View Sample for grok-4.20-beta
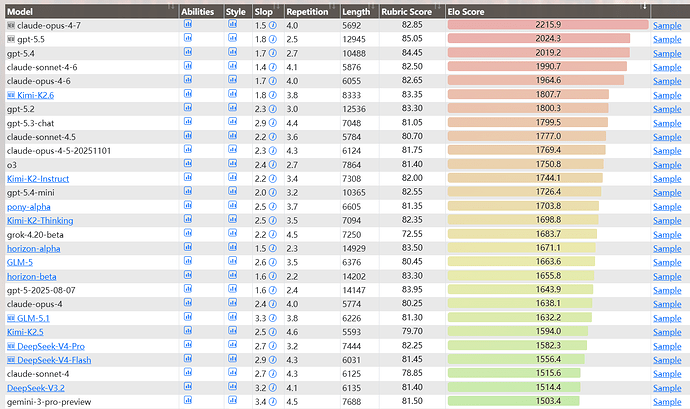 click(x=667, y=235)
